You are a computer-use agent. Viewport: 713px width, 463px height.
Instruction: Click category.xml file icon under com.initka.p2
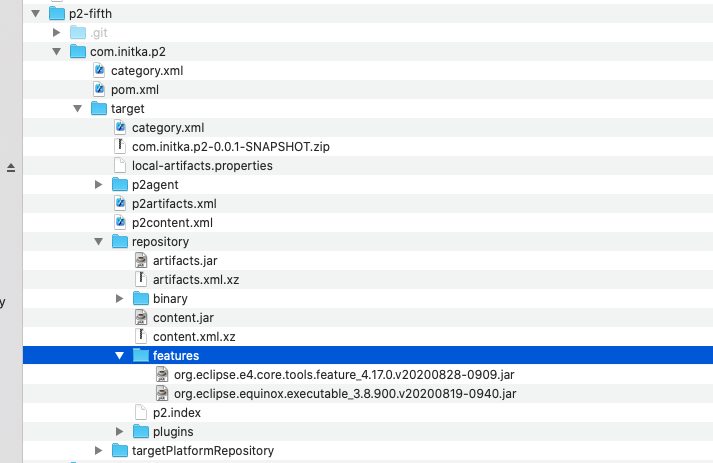tap(99, 70)
